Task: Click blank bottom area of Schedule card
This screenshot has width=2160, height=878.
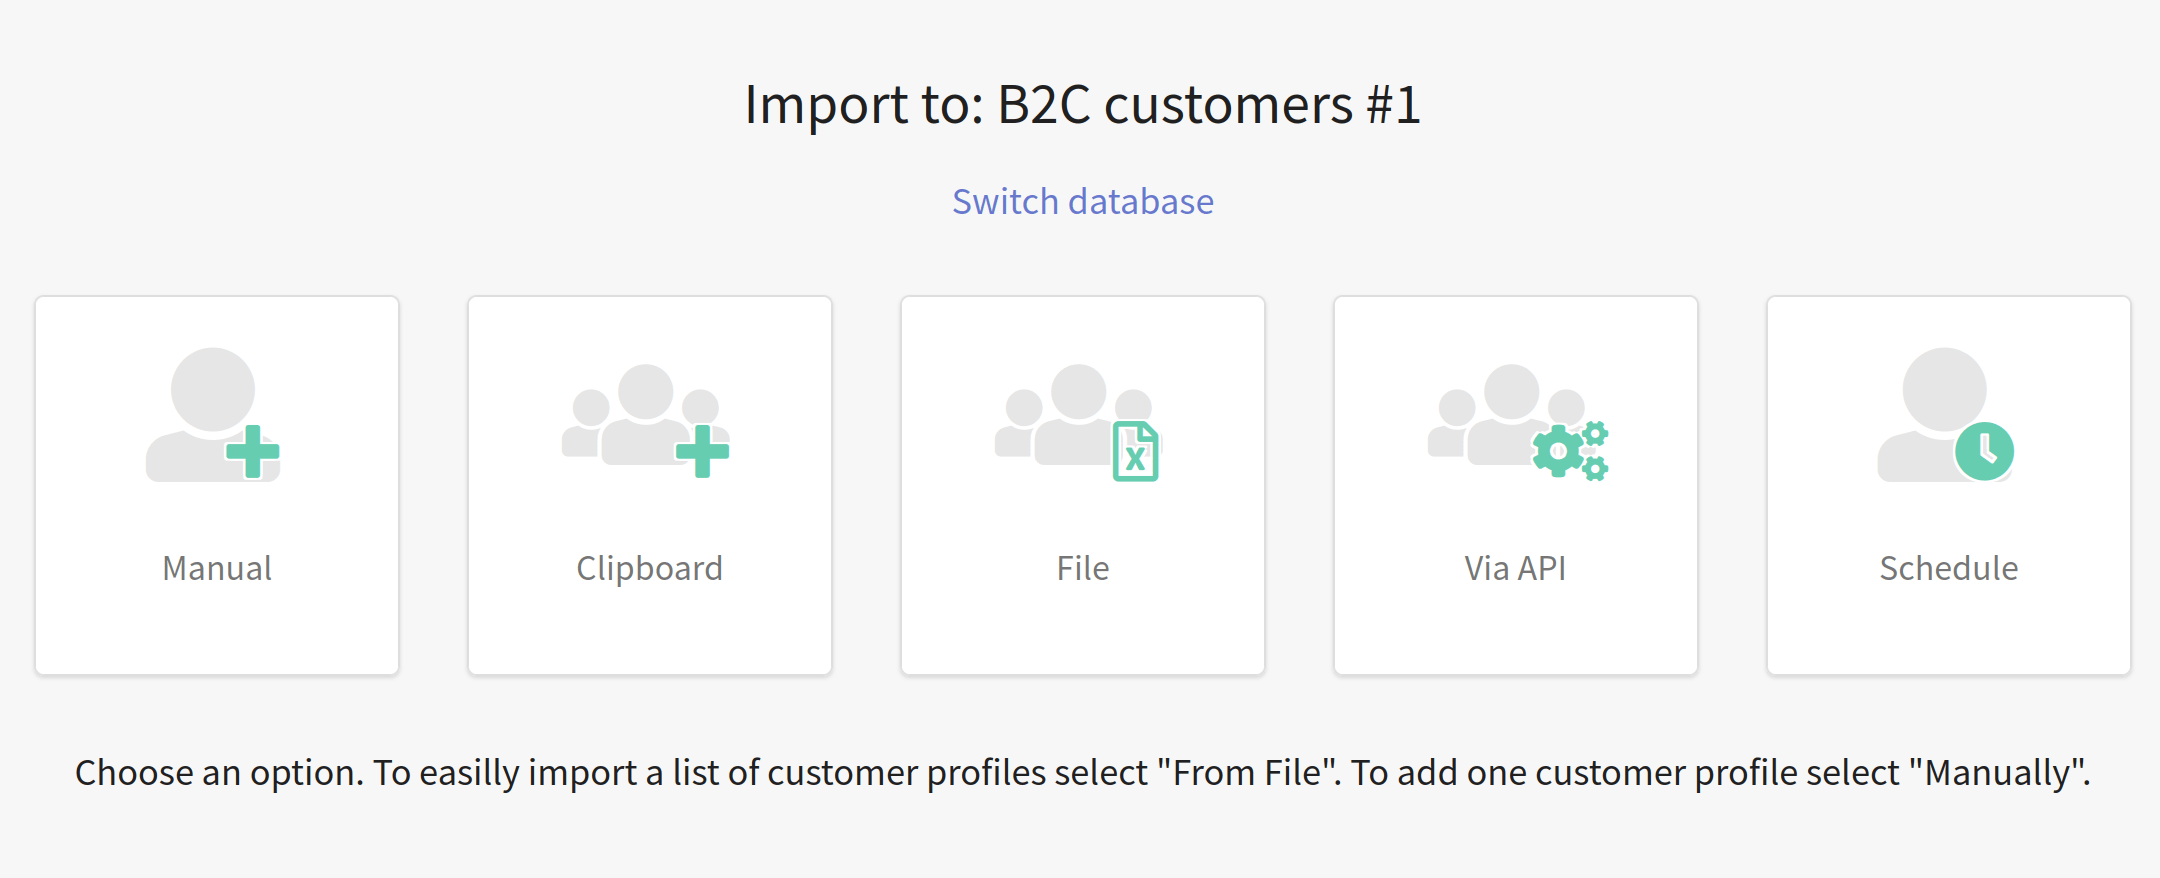Action: point(1949,635)
